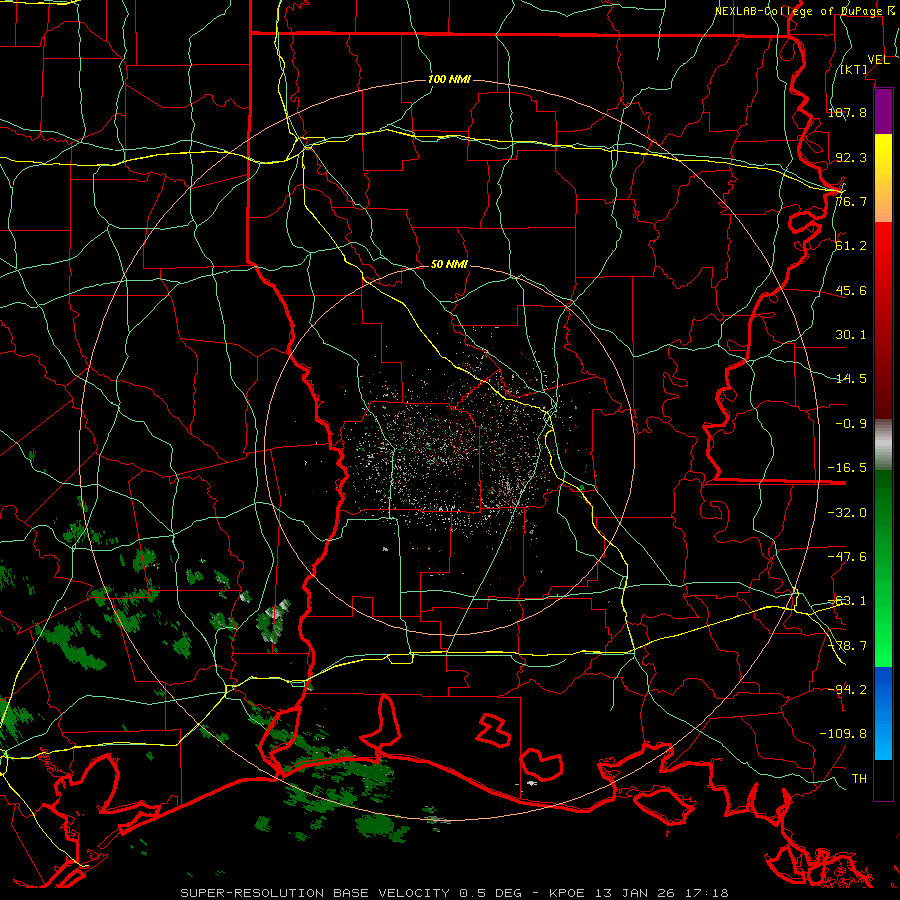Click the TH legend label
Image resolution: width=900 pixels, height=900 pixels.
click(x=859, y=779)
